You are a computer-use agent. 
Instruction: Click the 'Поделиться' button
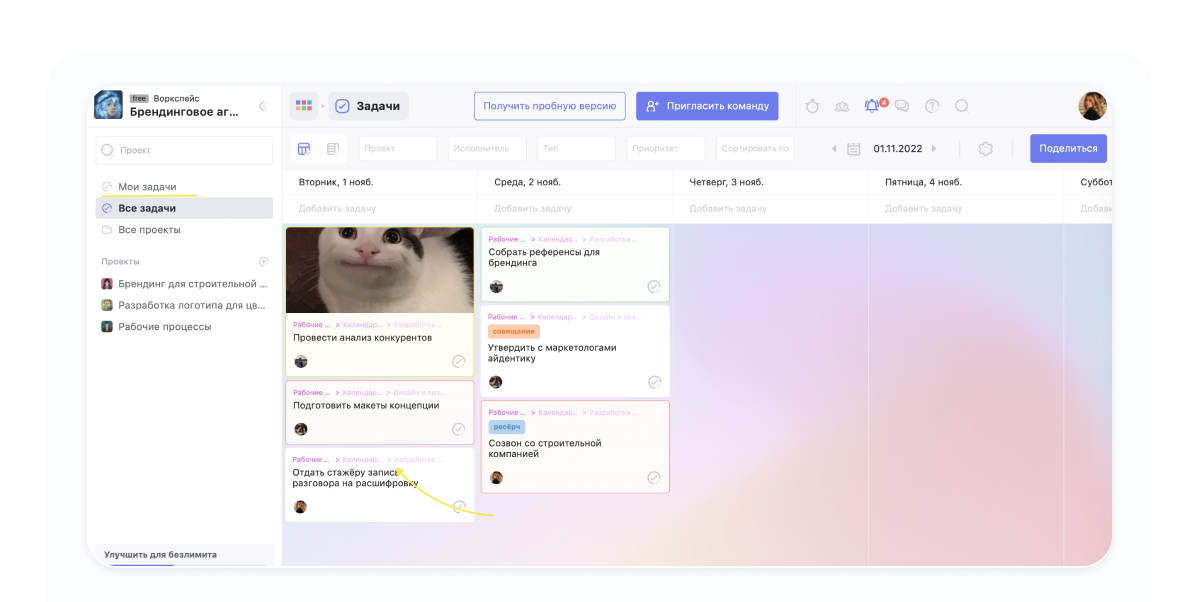pos(1068,149)
